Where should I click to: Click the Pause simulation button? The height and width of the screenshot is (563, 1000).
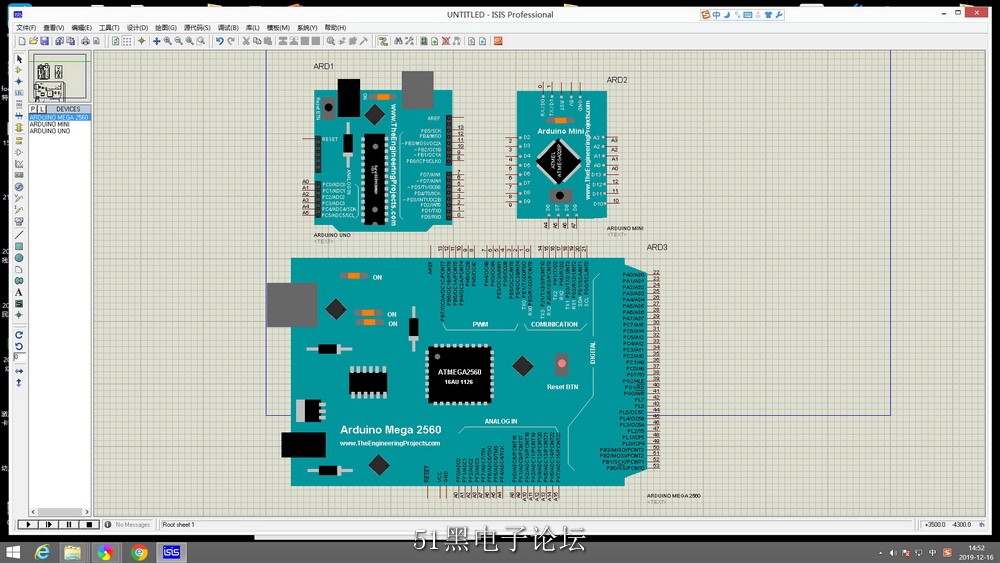[69, 524]
